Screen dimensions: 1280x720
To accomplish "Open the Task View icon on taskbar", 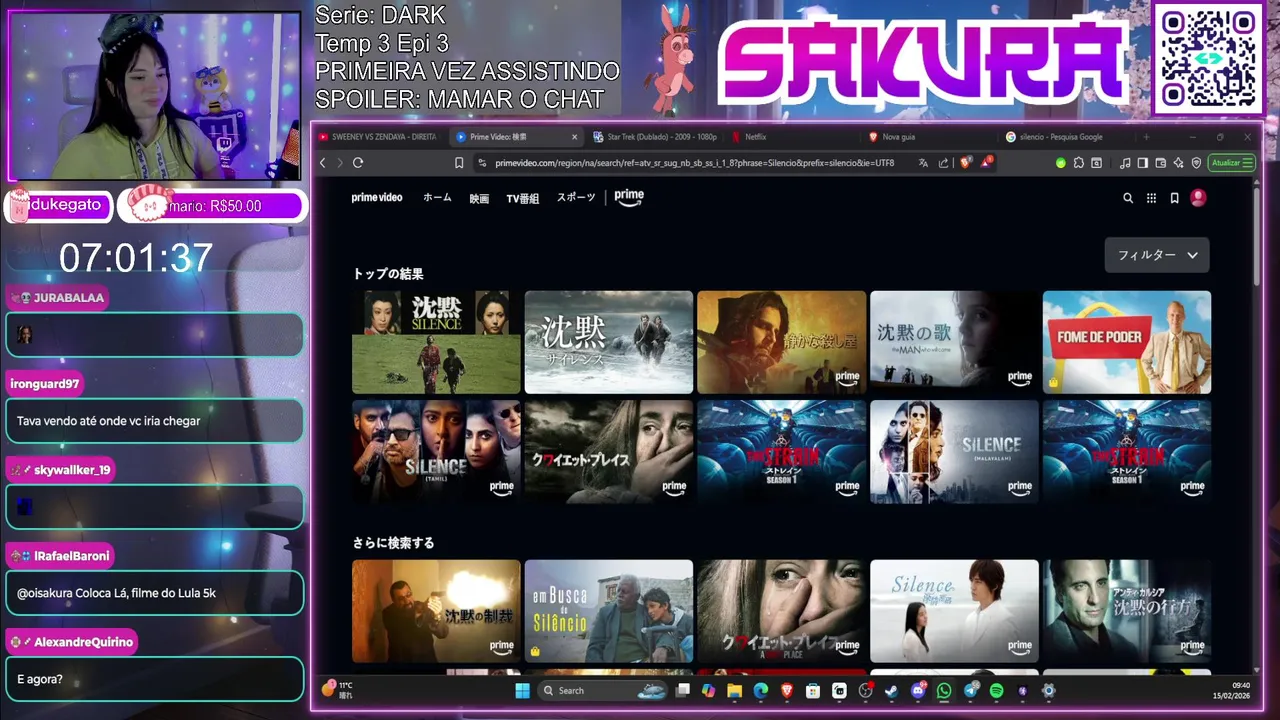I will (683, 691).
